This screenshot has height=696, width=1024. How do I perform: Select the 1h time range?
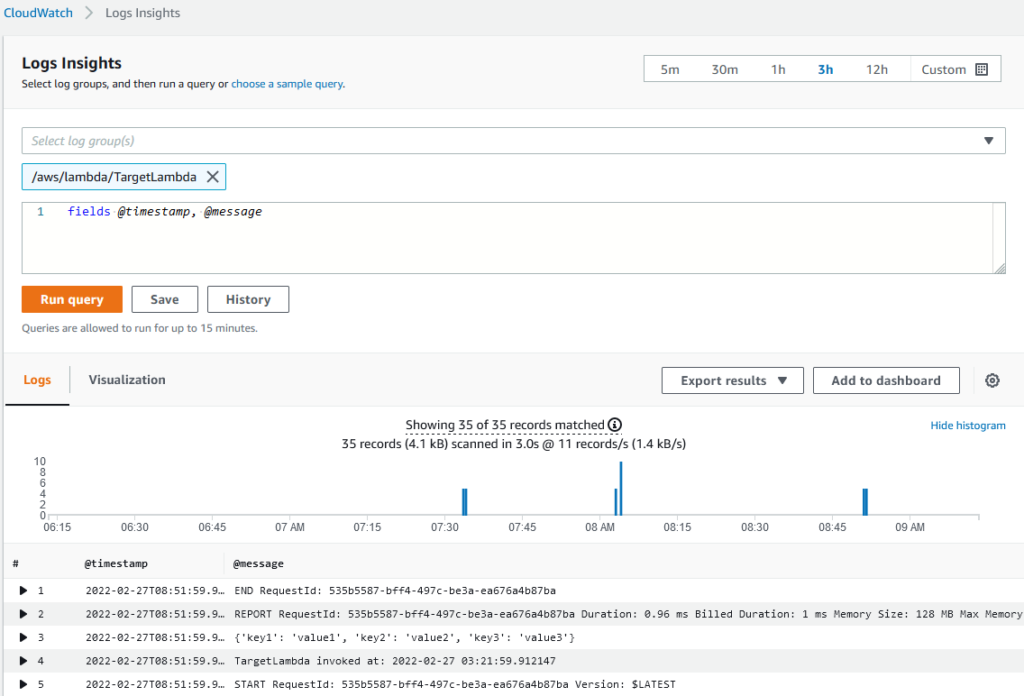coord(778,69)
